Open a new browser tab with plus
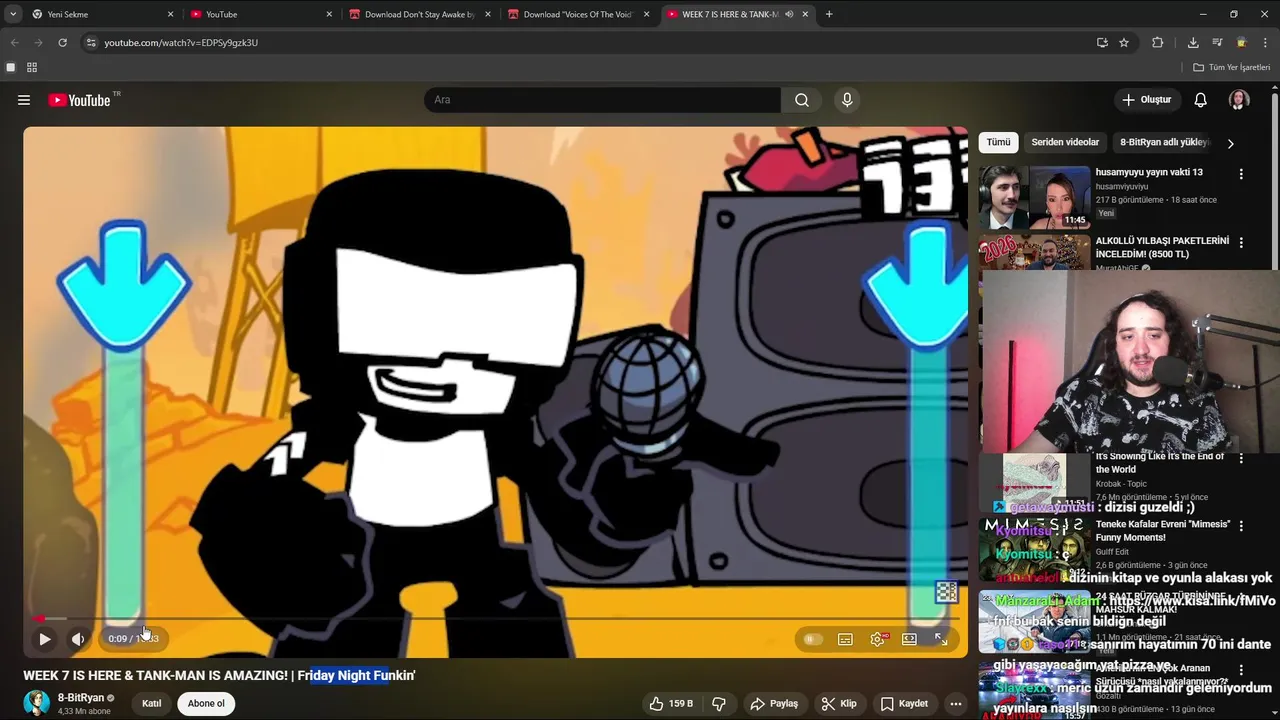Image resolution: width=1280 pixels, height=720 pixels. [x=829, y=14]
